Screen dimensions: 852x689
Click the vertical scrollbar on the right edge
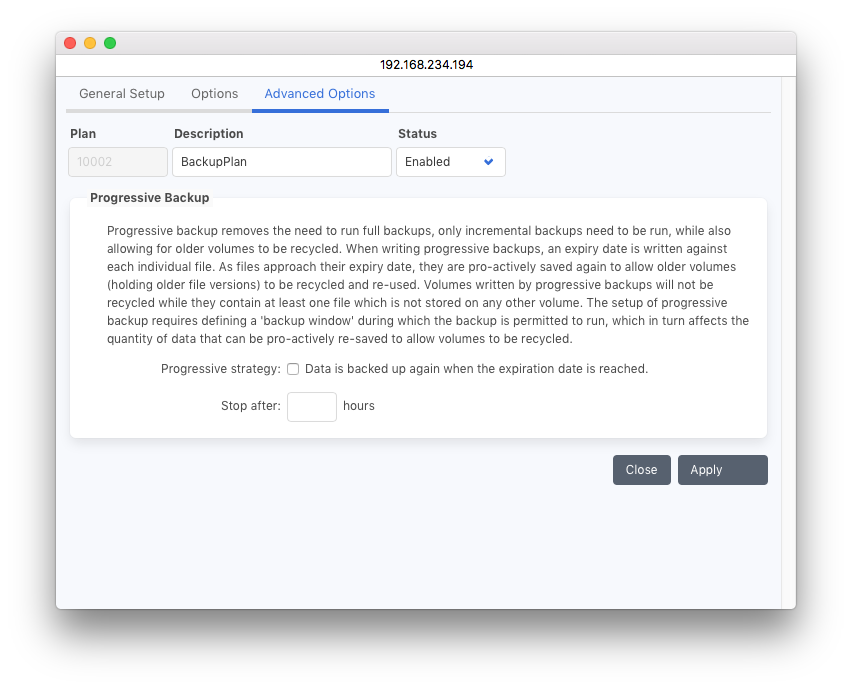pyautogui.click(x=788, y=340)
